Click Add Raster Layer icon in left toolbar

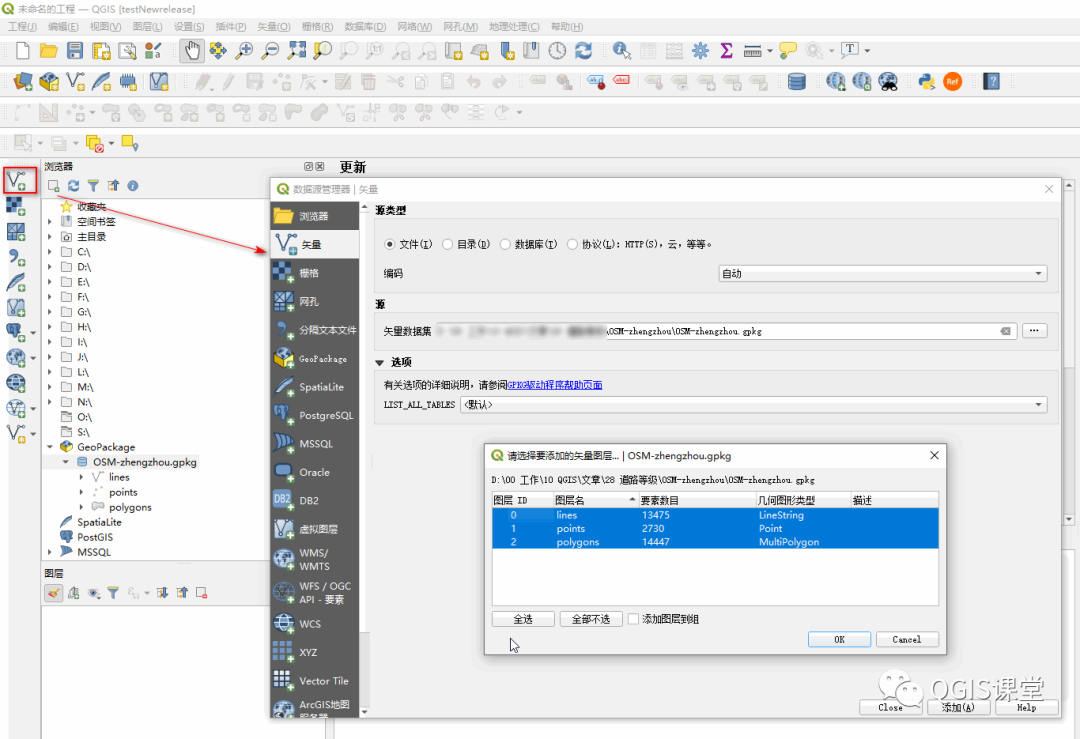pos(16,206)
